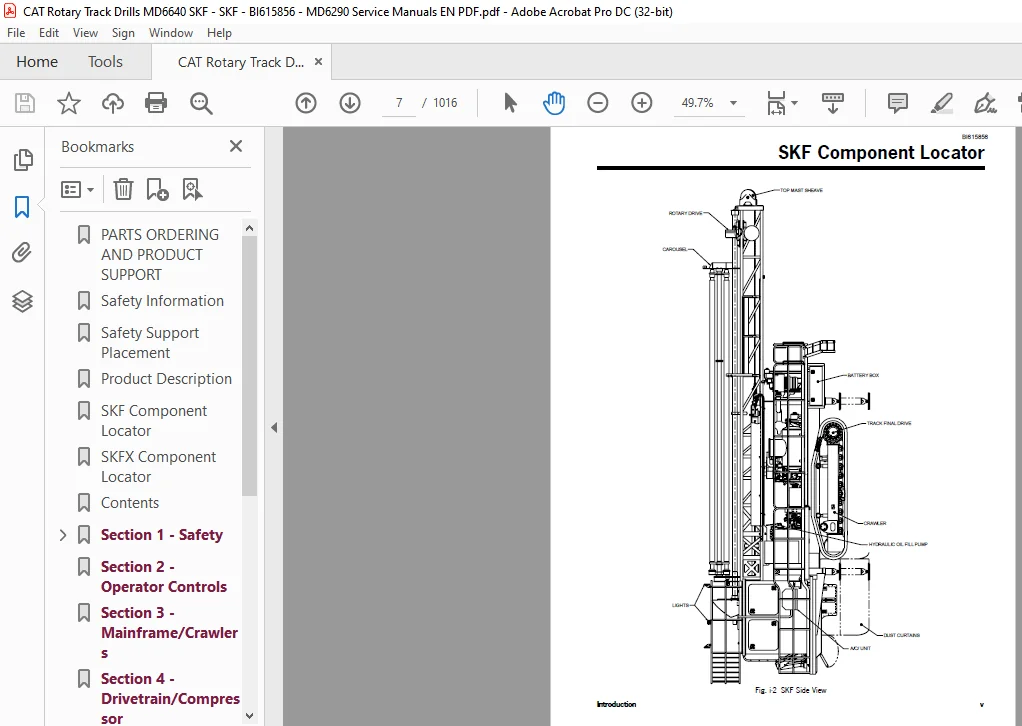This screenshot has height=726, width=1022.
Task: Open the File menu
Action: pos(16,33)
